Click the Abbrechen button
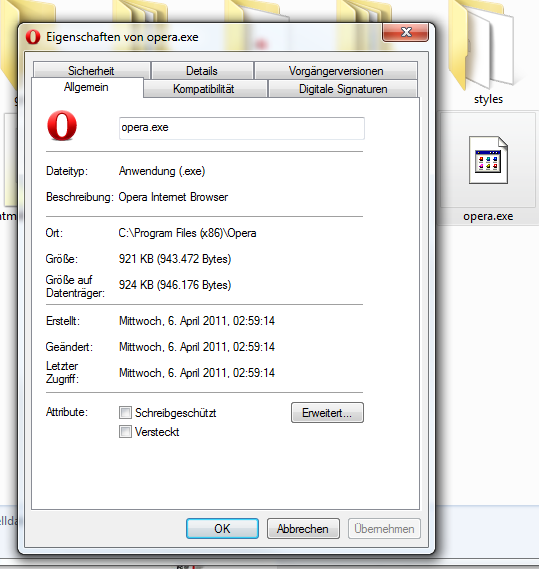The height and width of the screenshot is (569, 539). pos(303,528)
